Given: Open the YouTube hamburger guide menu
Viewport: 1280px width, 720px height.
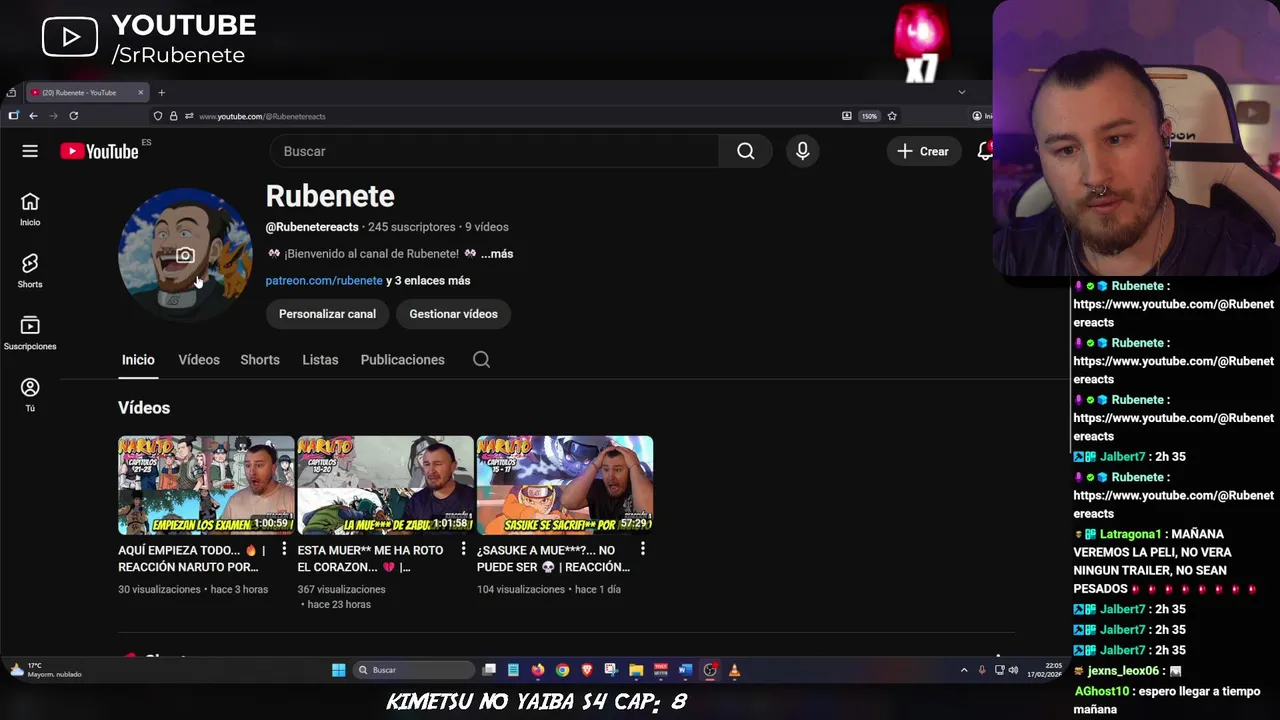Looking at the screenshot, I should point(30,151).
